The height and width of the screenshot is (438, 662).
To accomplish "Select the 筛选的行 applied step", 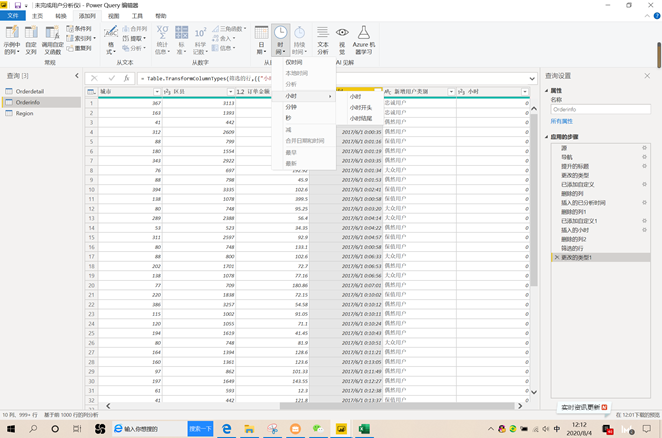I will 572,248.
